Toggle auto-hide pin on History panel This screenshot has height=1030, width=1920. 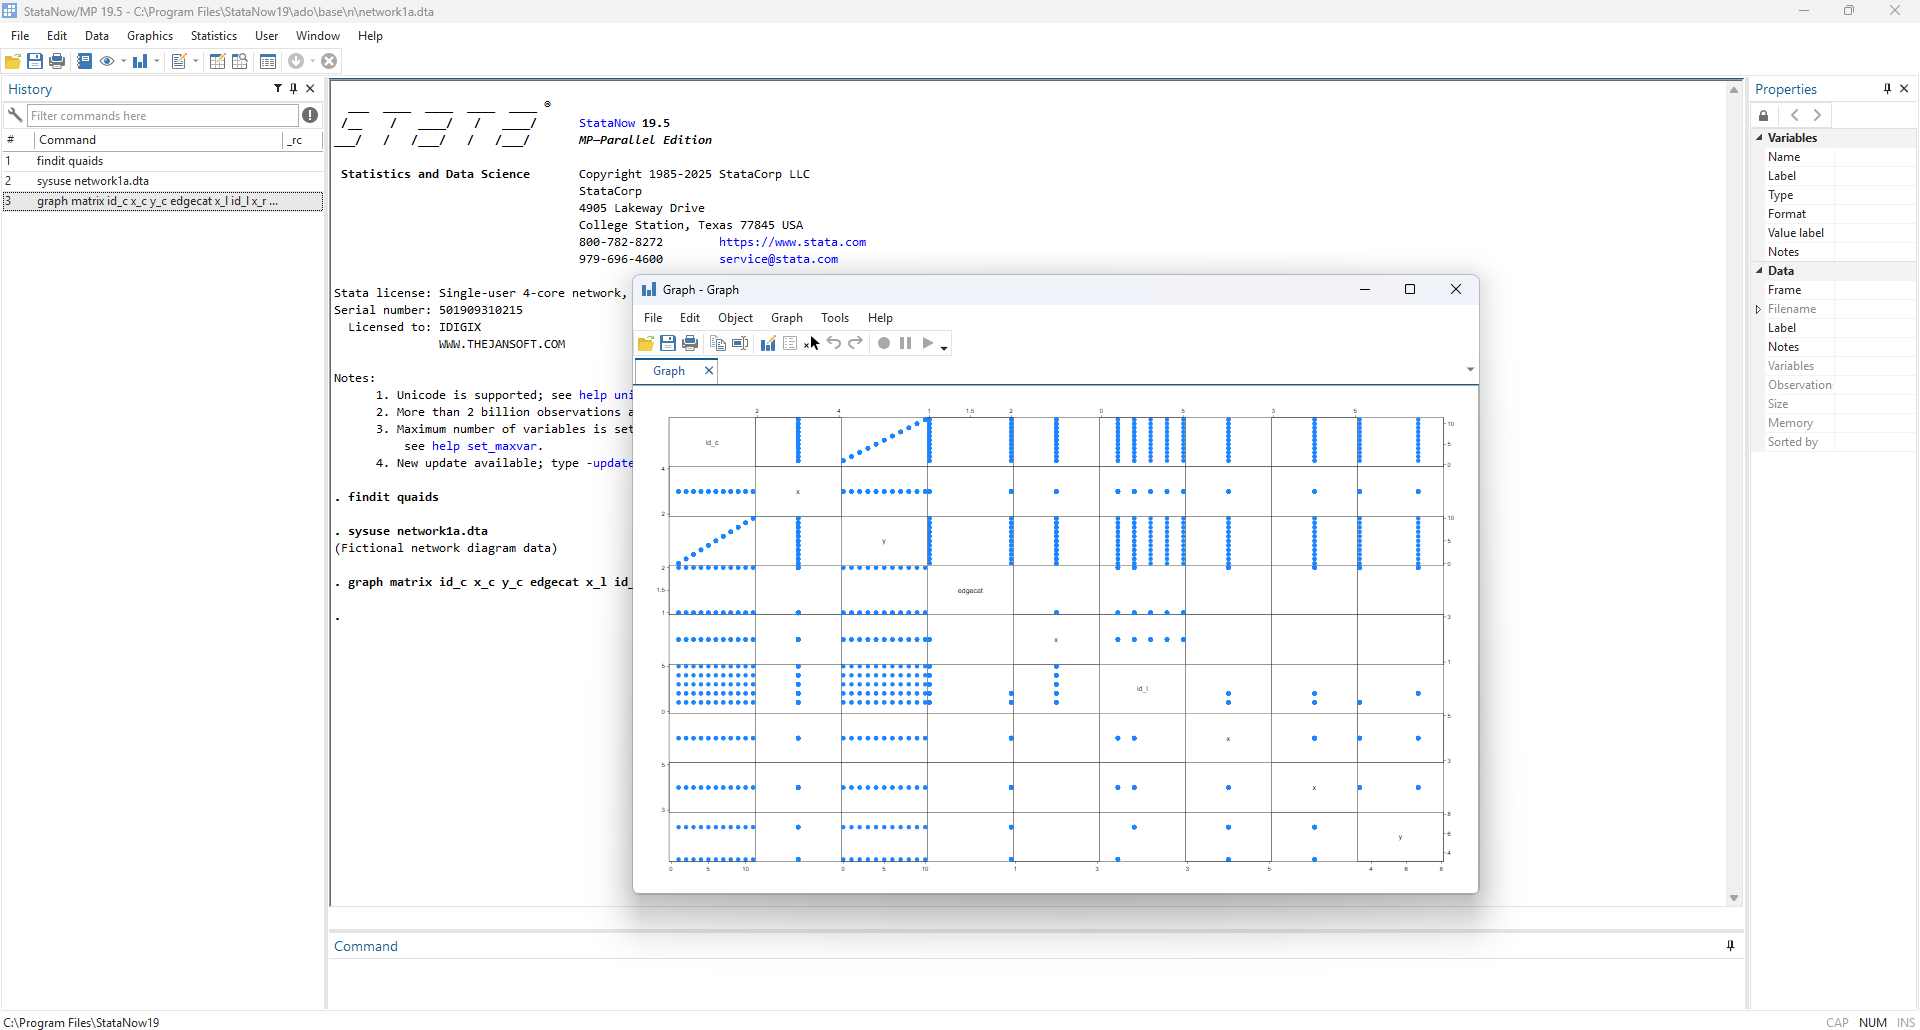tap(294, 89)
